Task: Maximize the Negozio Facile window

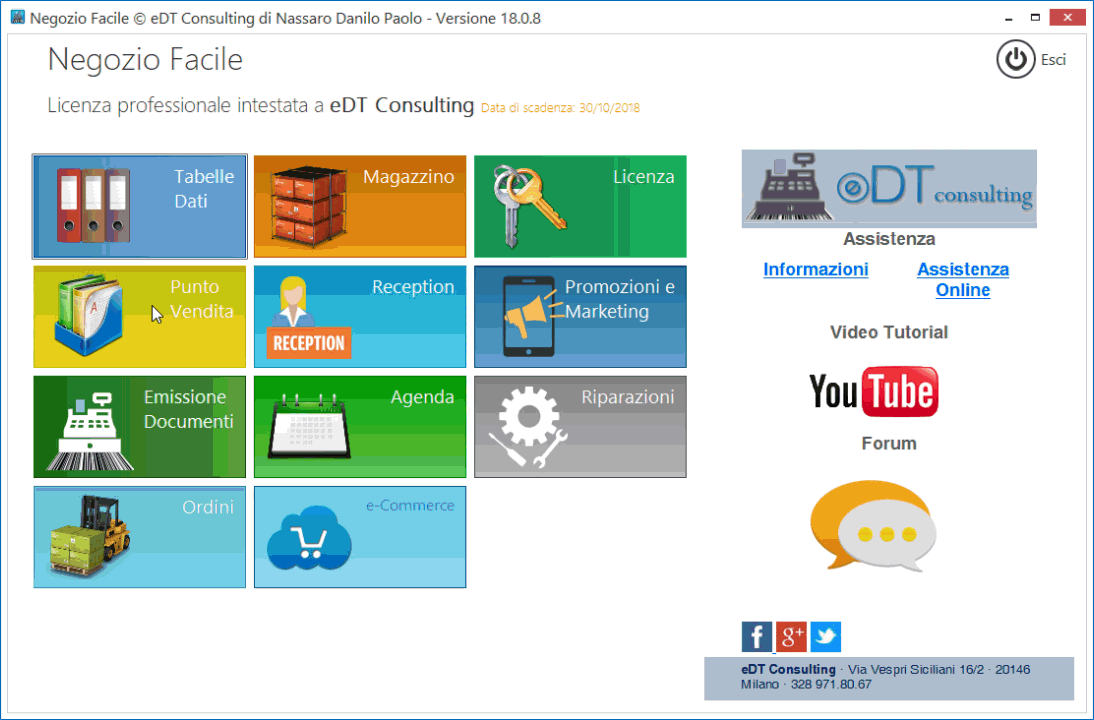Action: coord(1035,18)
